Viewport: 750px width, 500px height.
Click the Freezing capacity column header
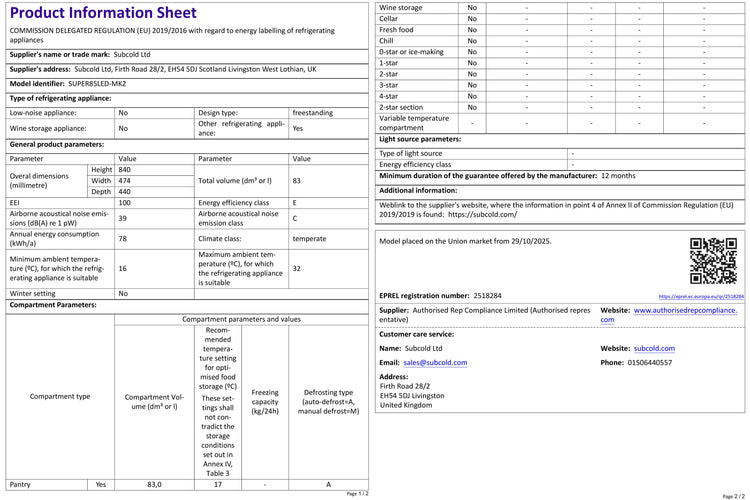[265, 402]
